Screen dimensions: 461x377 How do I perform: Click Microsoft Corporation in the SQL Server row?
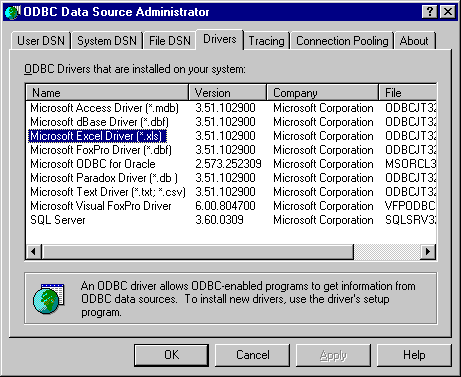(323, 220)
